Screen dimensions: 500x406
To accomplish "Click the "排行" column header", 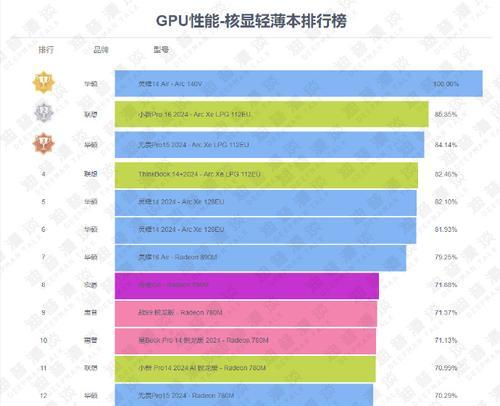I will 46,50.
